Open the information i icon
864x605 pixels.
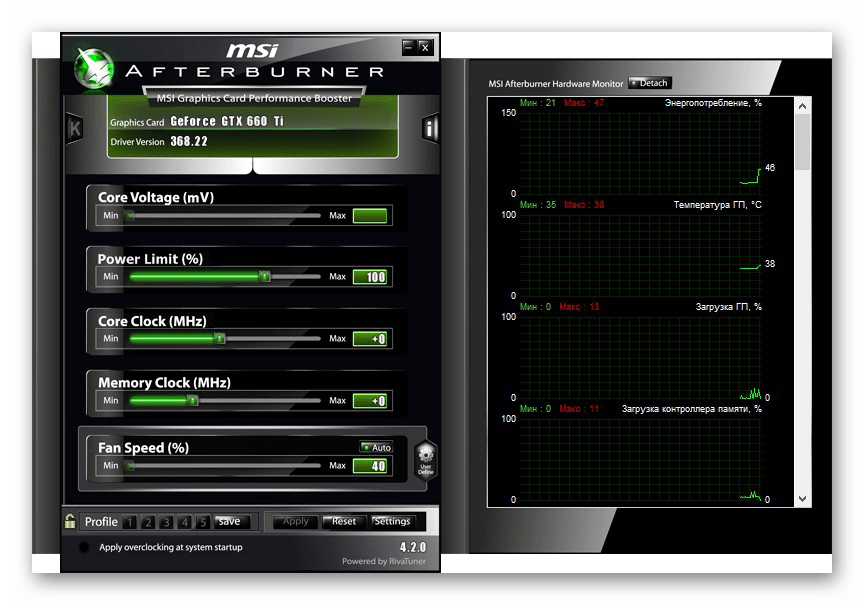pyautogui.click(x=430, y=128)
